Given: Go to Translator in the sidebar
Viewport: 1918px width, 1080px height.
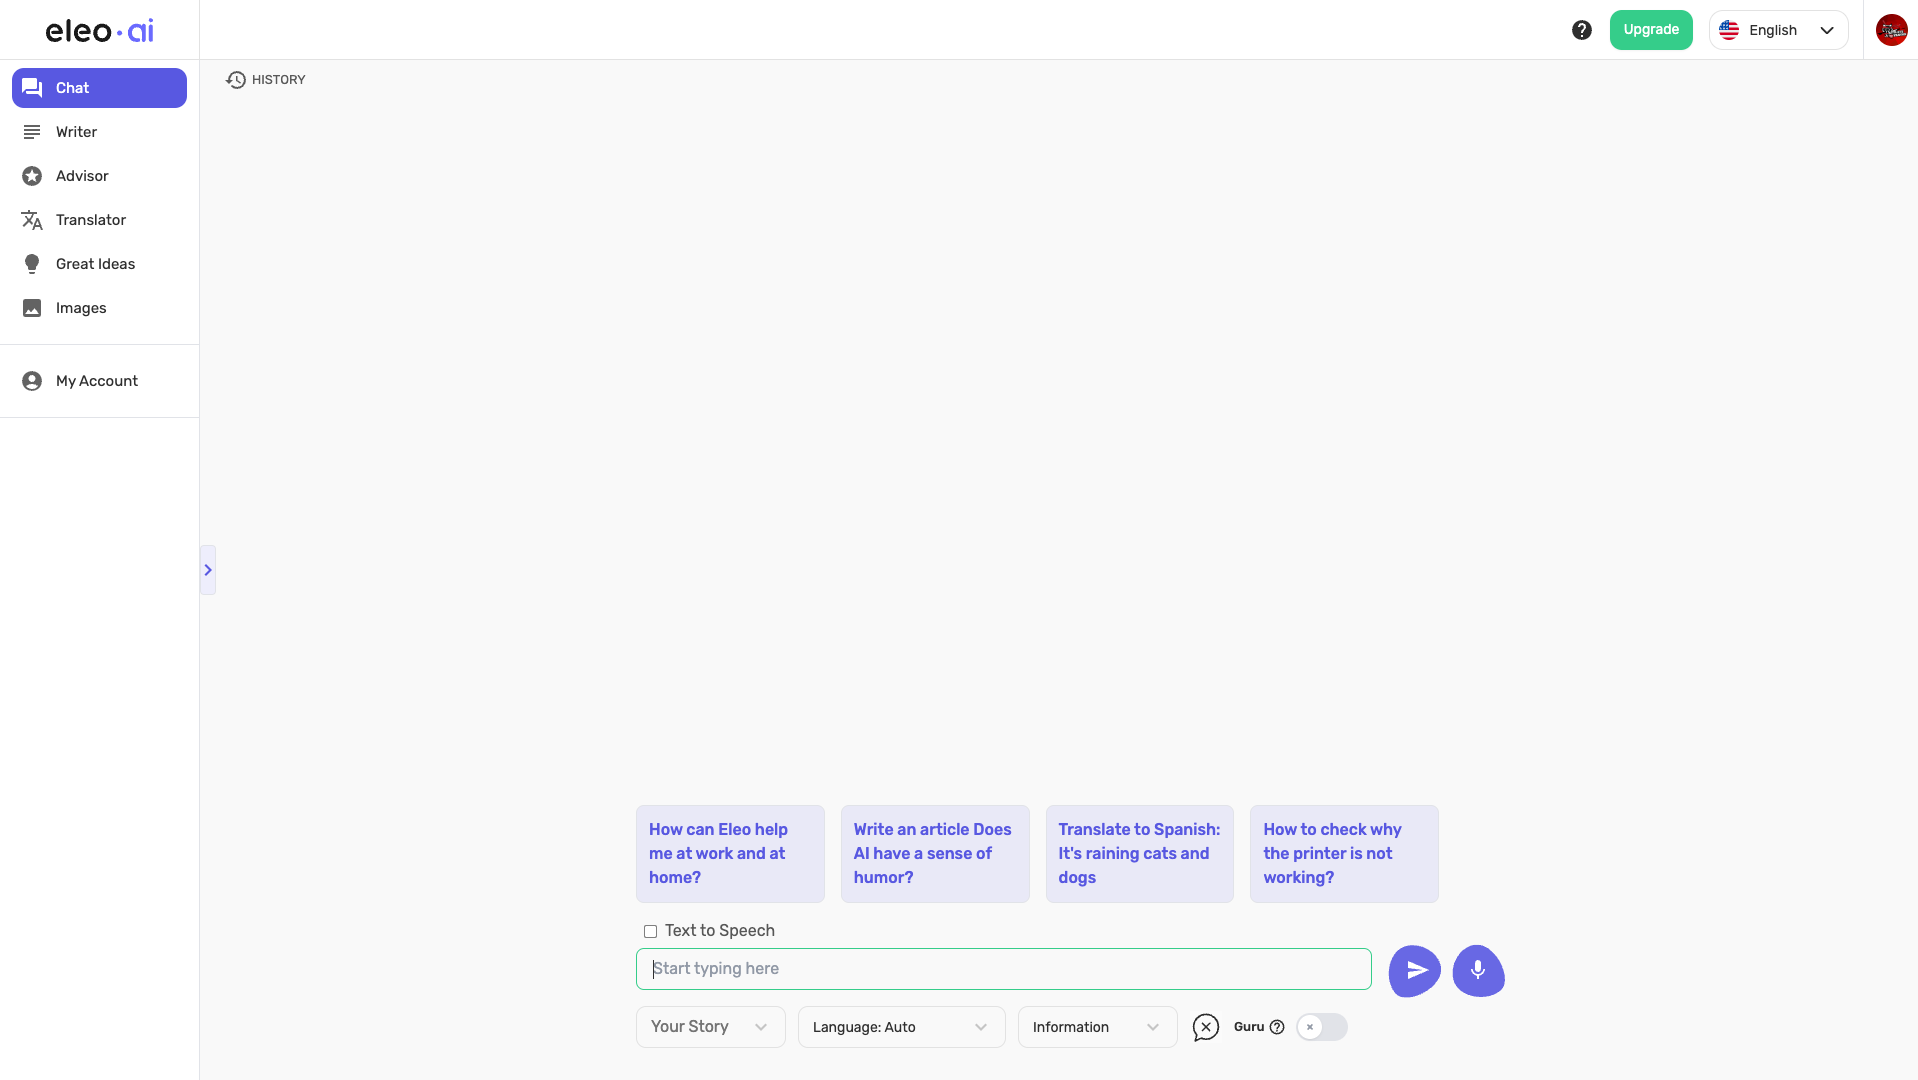Looking at the screenshot, I should (x=91, y=220).
